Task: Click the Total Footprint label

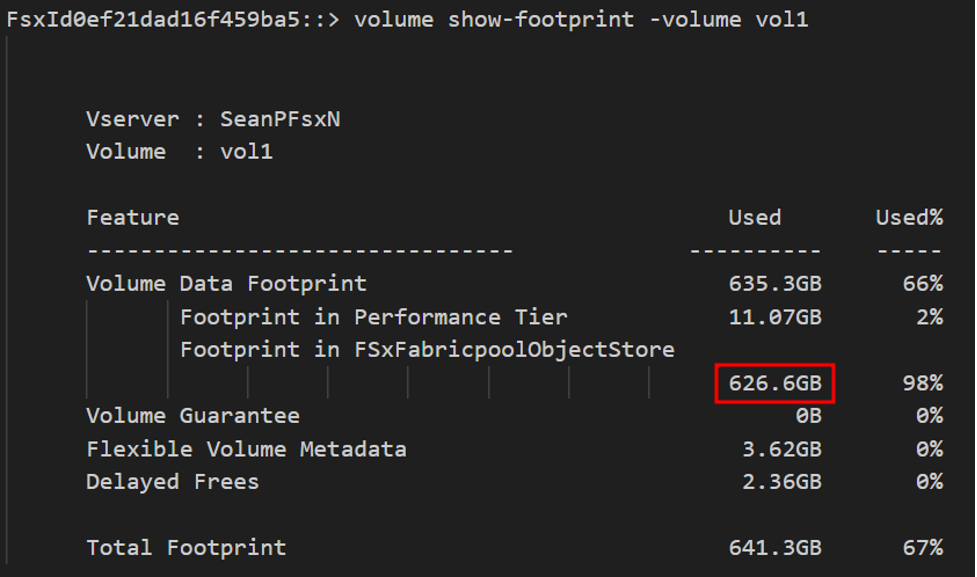Action: [x=186, y=548]
